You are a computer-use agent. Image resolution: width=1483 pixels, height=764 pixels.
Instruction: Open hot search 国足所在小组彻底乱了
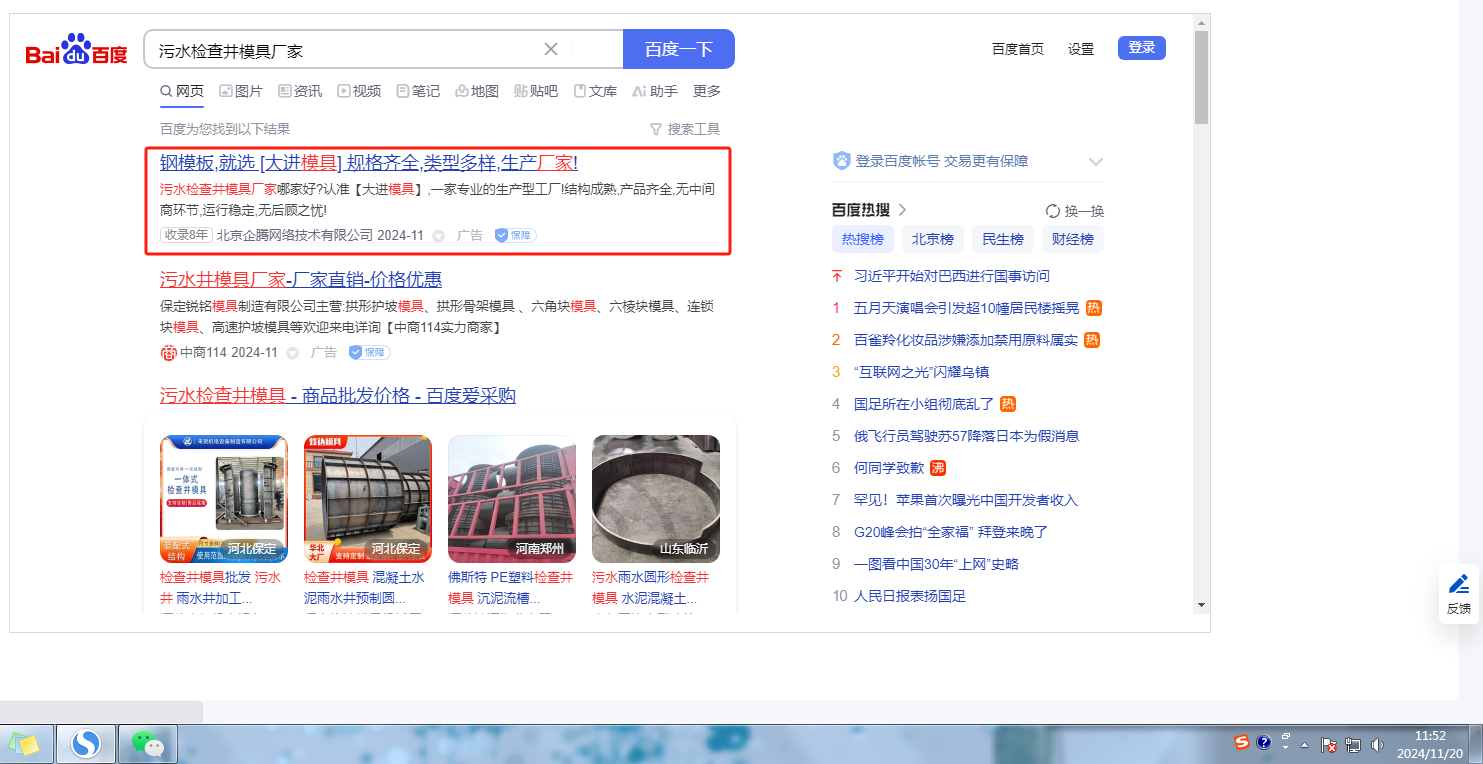[x=924, y=404]
